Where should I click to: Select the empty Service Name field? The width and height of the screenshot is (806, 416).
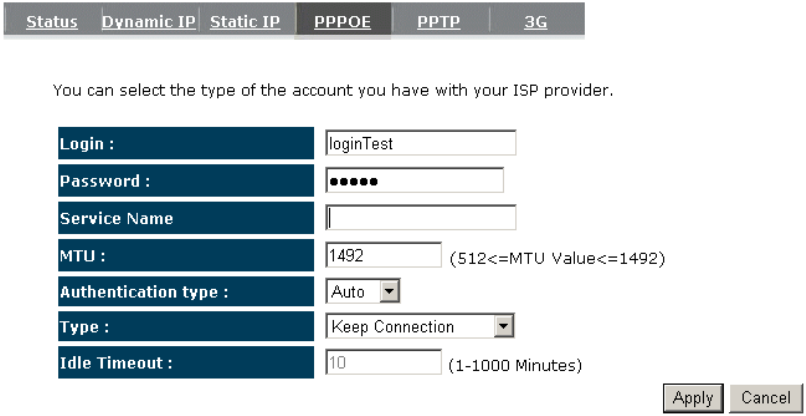coord(420,218)
